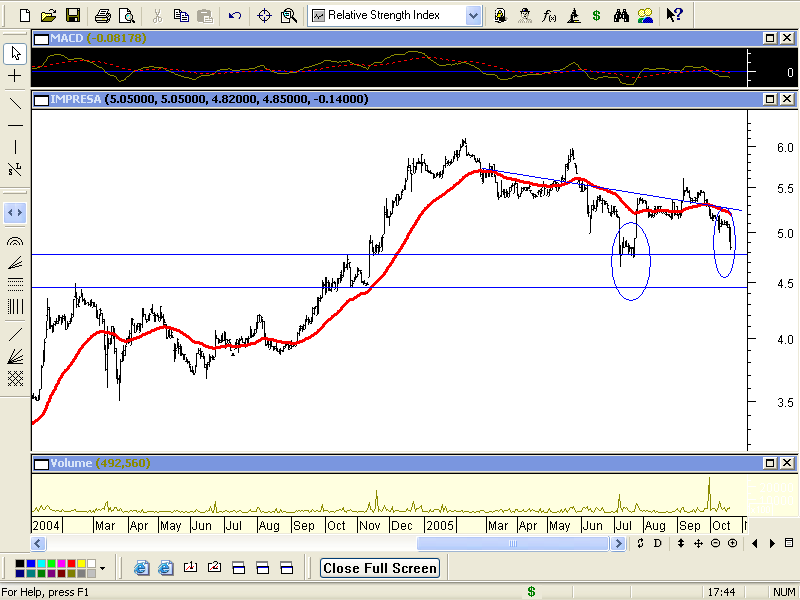This screenshot has width=800, height=600.
Task: Click the horizontal scrollbar thumb
Action: (513, 543)
